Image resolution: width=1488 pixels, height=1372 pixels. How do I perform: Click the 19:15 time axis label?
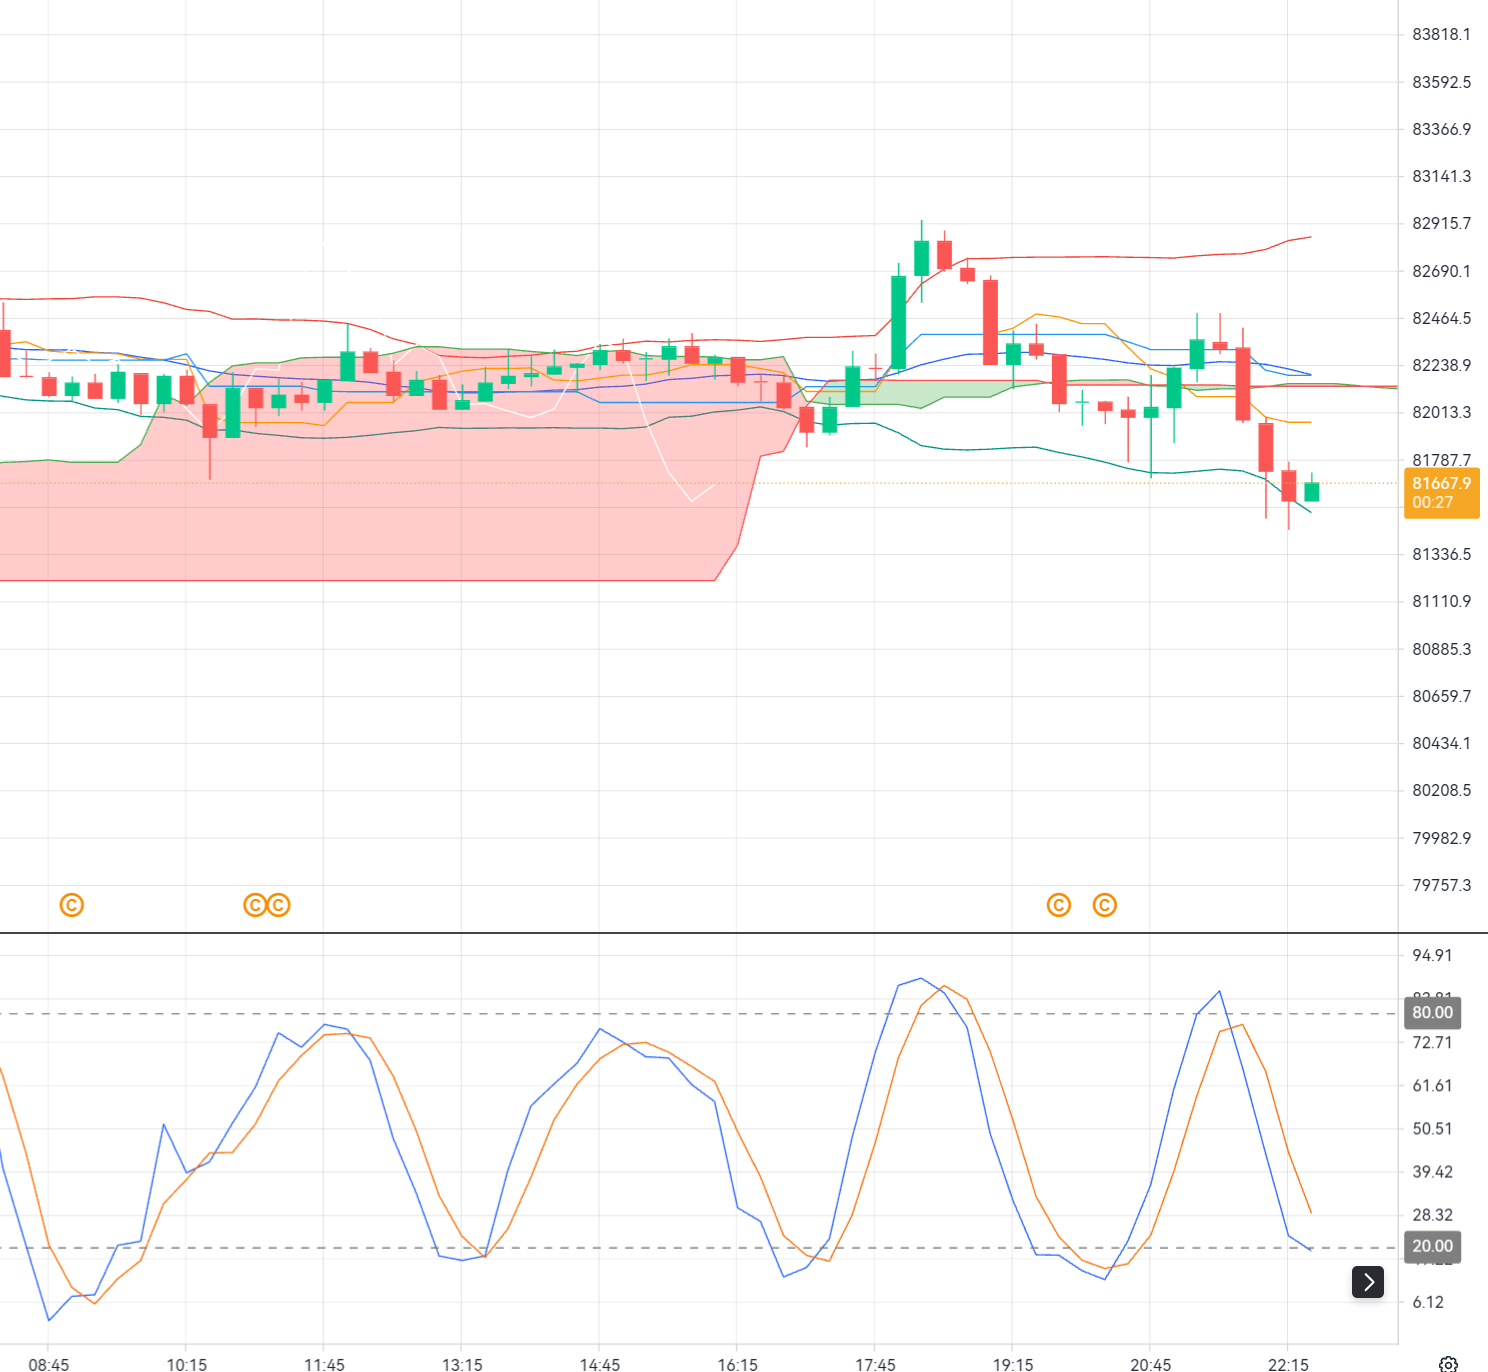point(1013,1364)
